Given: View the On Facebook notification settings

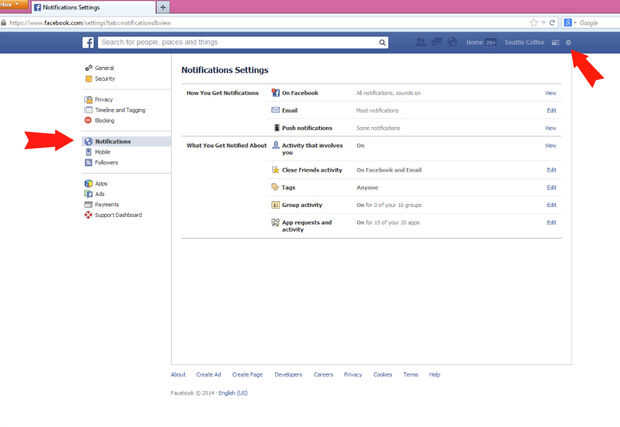Looking at the screenshot, I should click(550, 93).
